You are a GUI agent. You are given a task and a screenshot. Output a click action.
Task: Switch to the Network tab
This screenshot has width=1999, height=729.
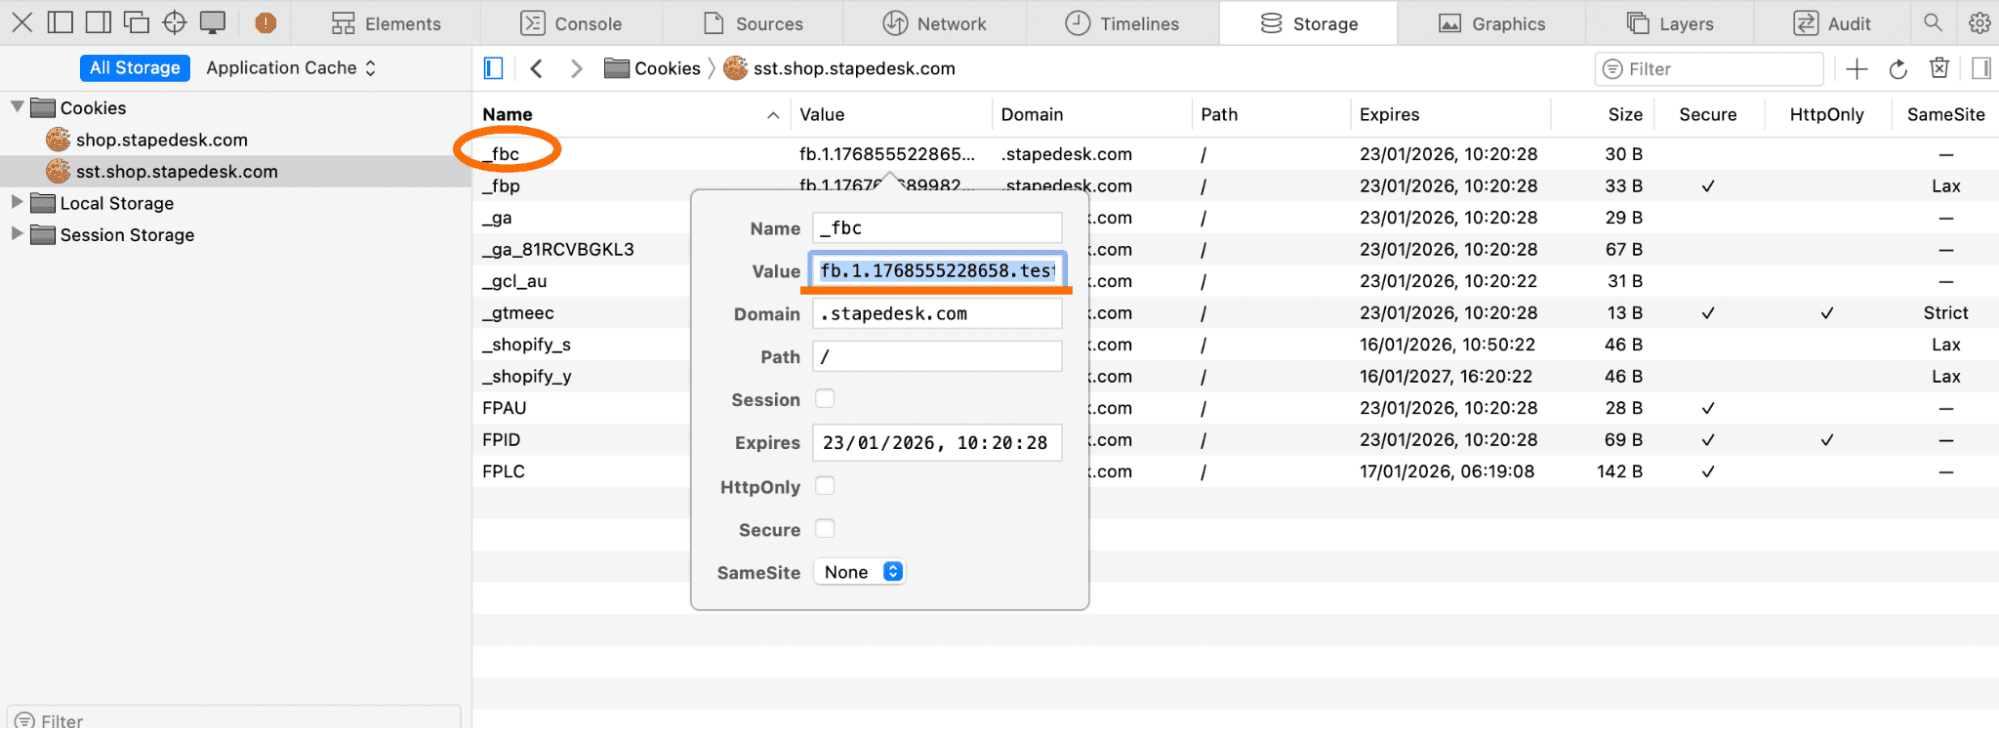[934, 23]
